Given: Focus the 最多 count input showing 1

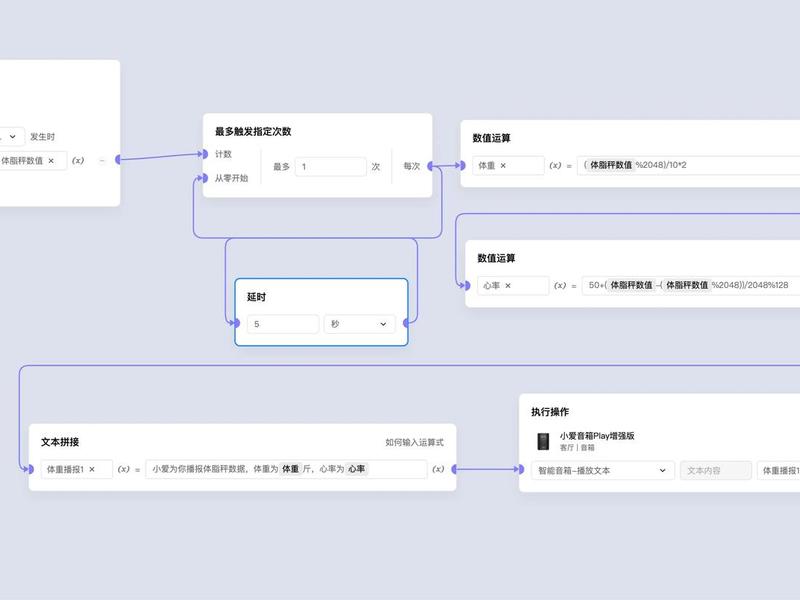Looking at the screenshot, I should 331,167.
